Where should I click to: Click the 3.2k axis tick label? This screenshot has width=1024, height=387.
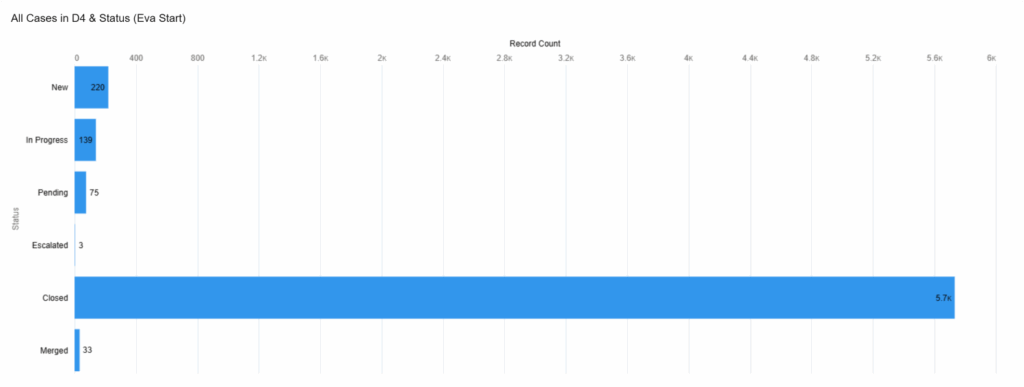[x=566, y=58]
